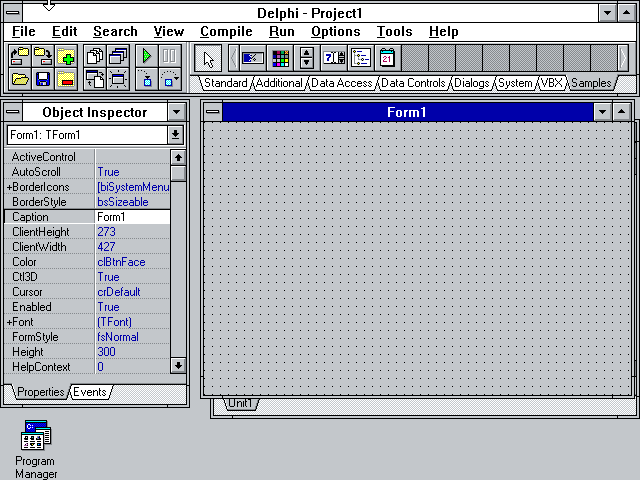Open the Form1: TForm1 object selector dropdown

176,134
